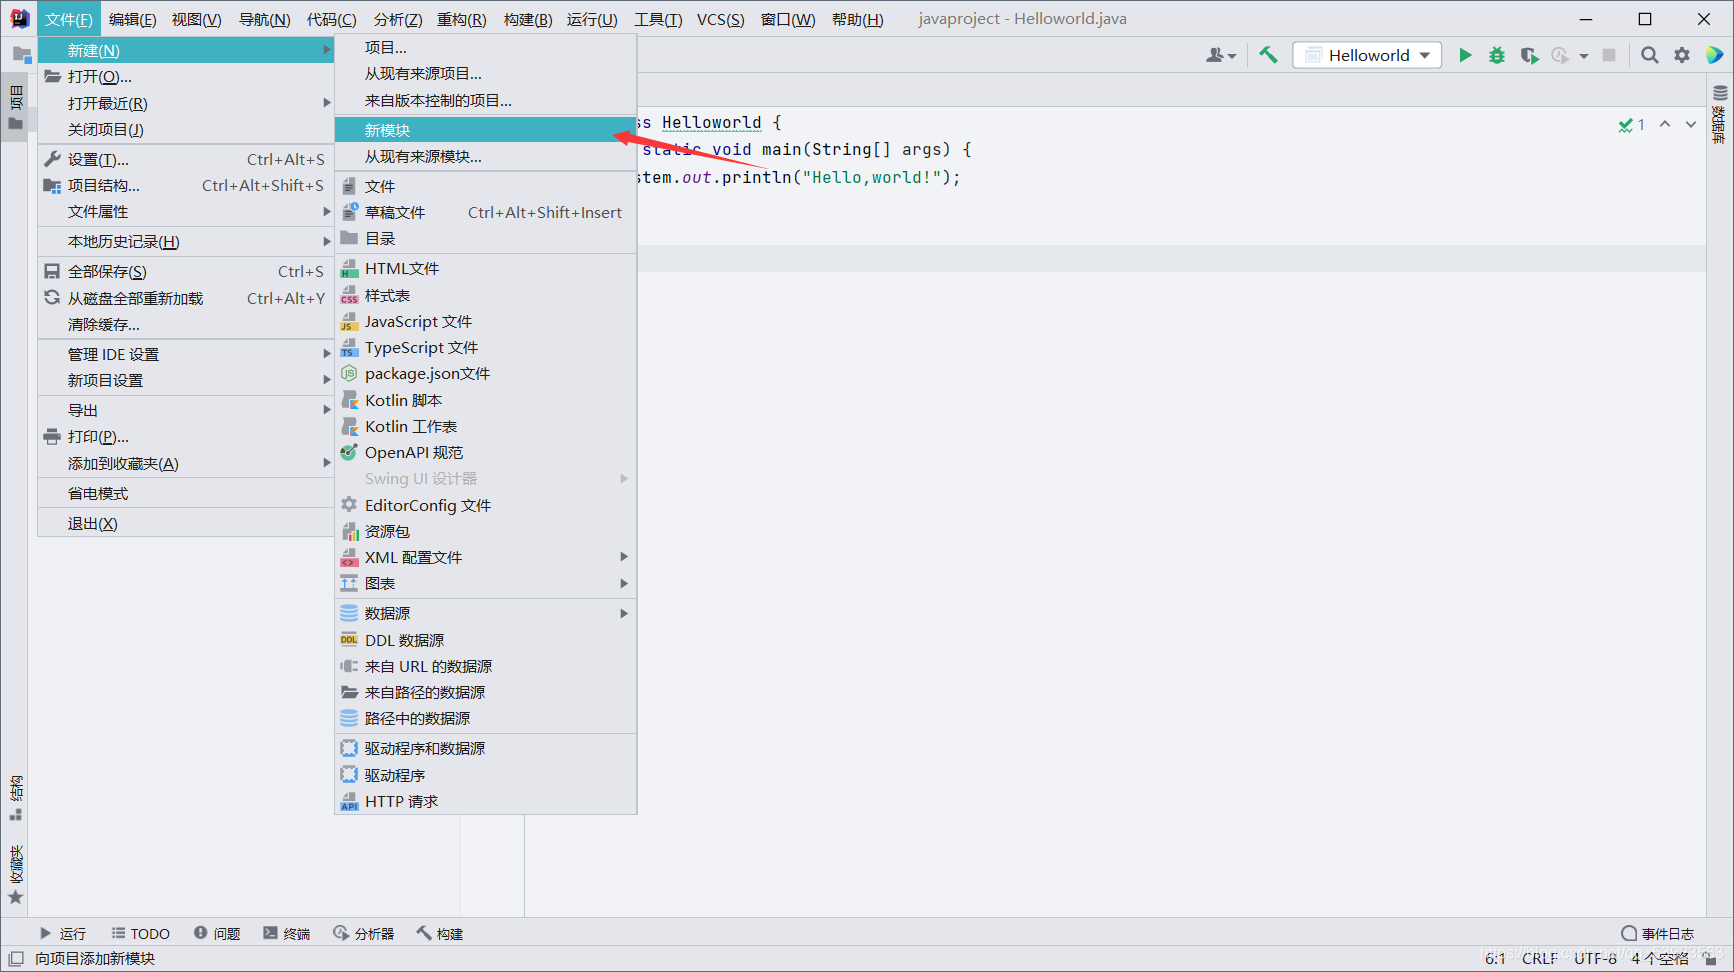Open the VCS(S) menu
This screenshot has height=972, width=1734.
pos(720,19)
